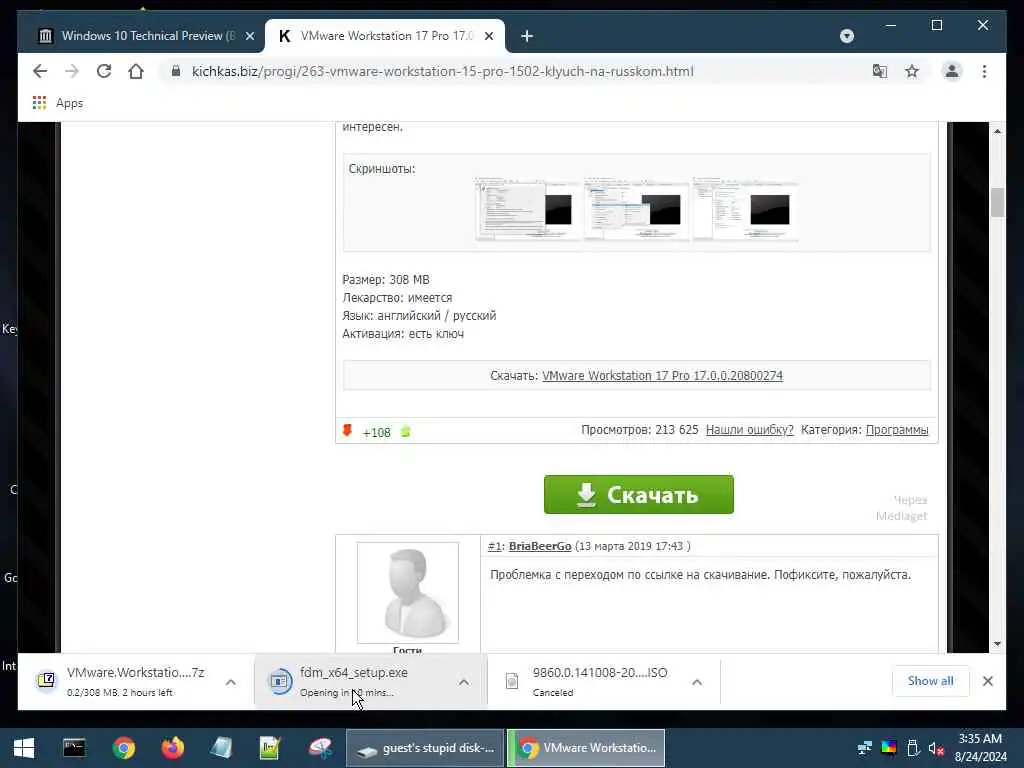This screenshot has height=768, width=1024.
Task: Open the notepad-like taskbar icon
Action: 221,748
